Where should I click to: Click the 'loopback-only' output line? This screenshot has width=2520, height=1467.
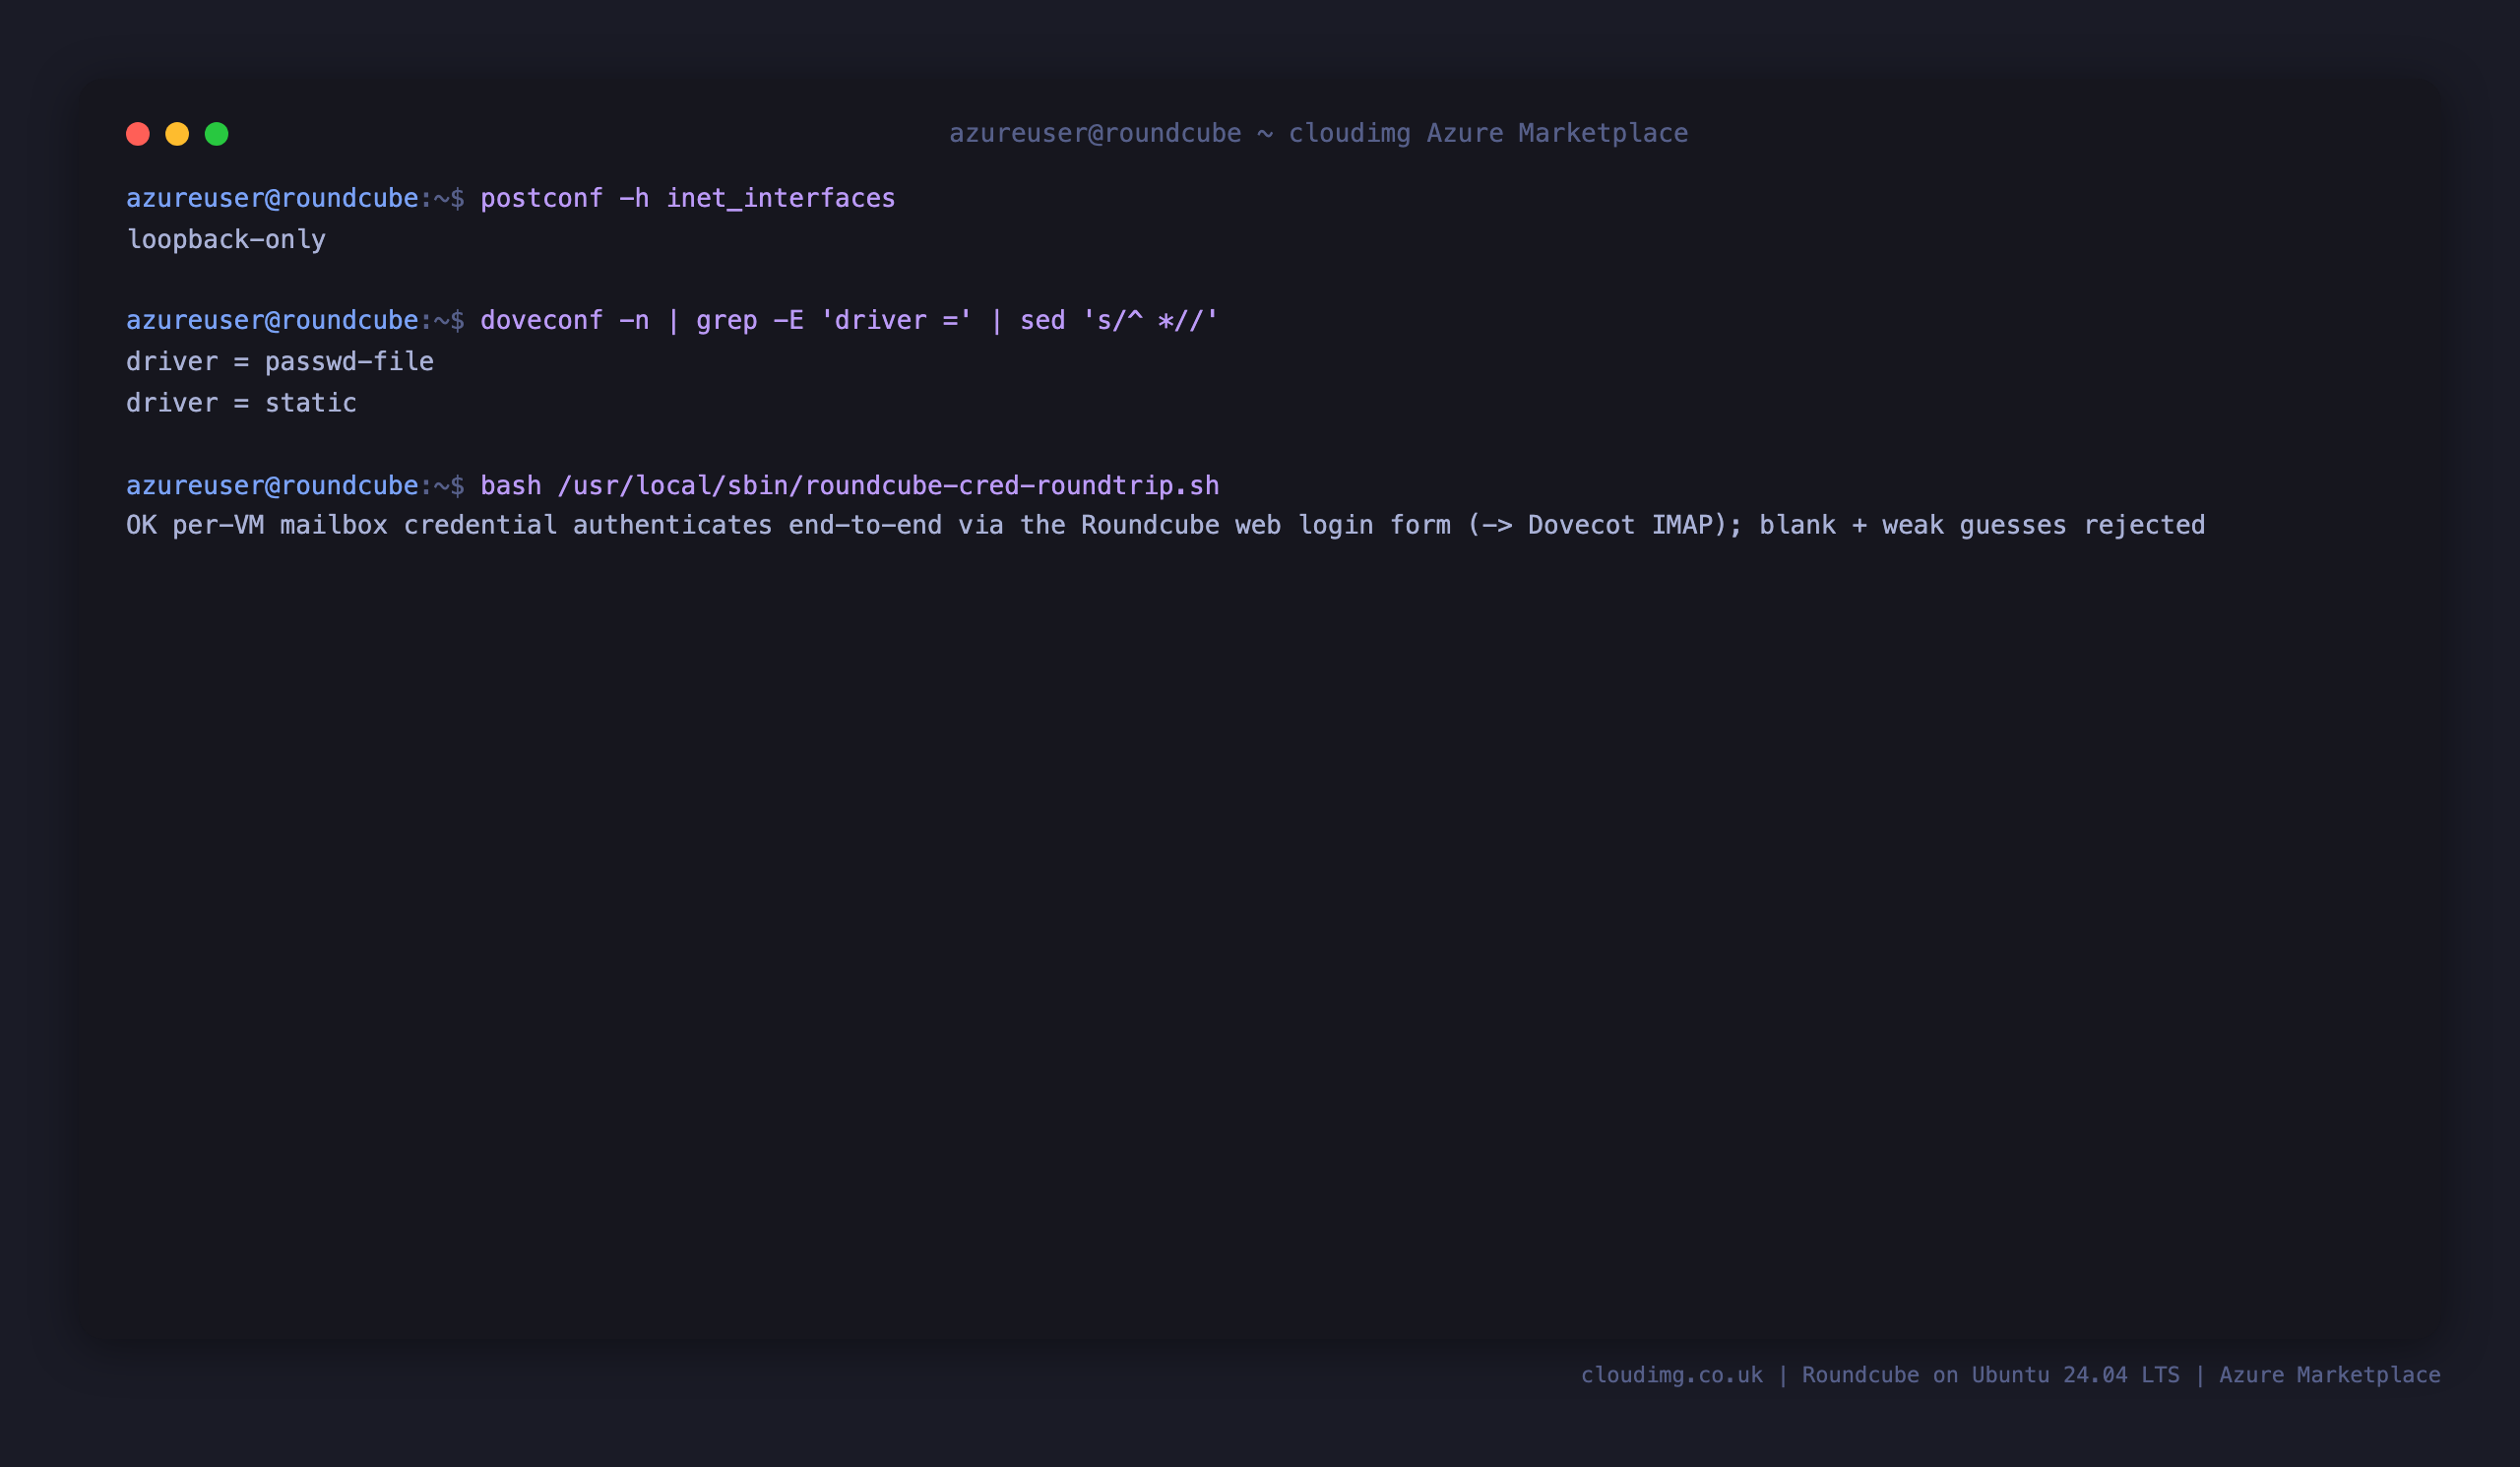226,240
